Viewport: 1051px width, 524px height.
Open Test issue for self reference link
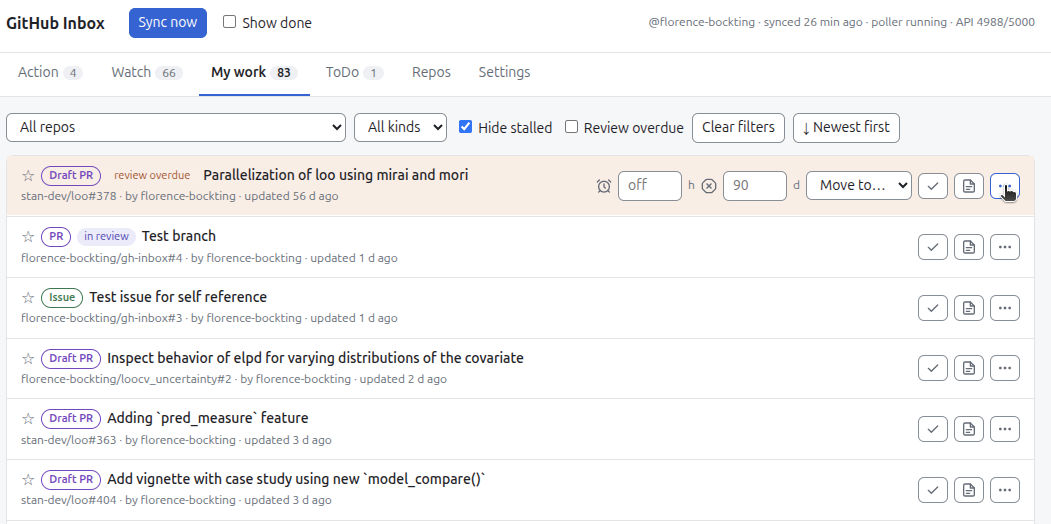click(x=178, y=298)
